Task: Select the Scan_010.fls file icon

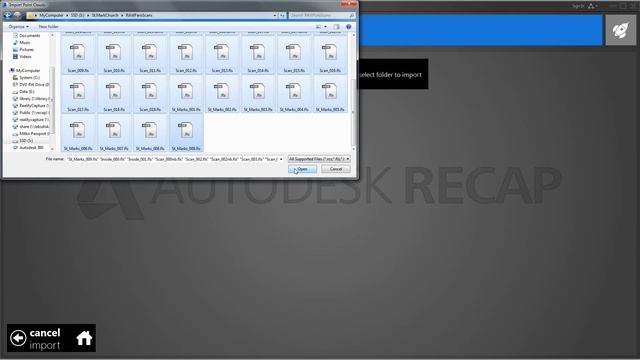Action: tap(114, 53)
